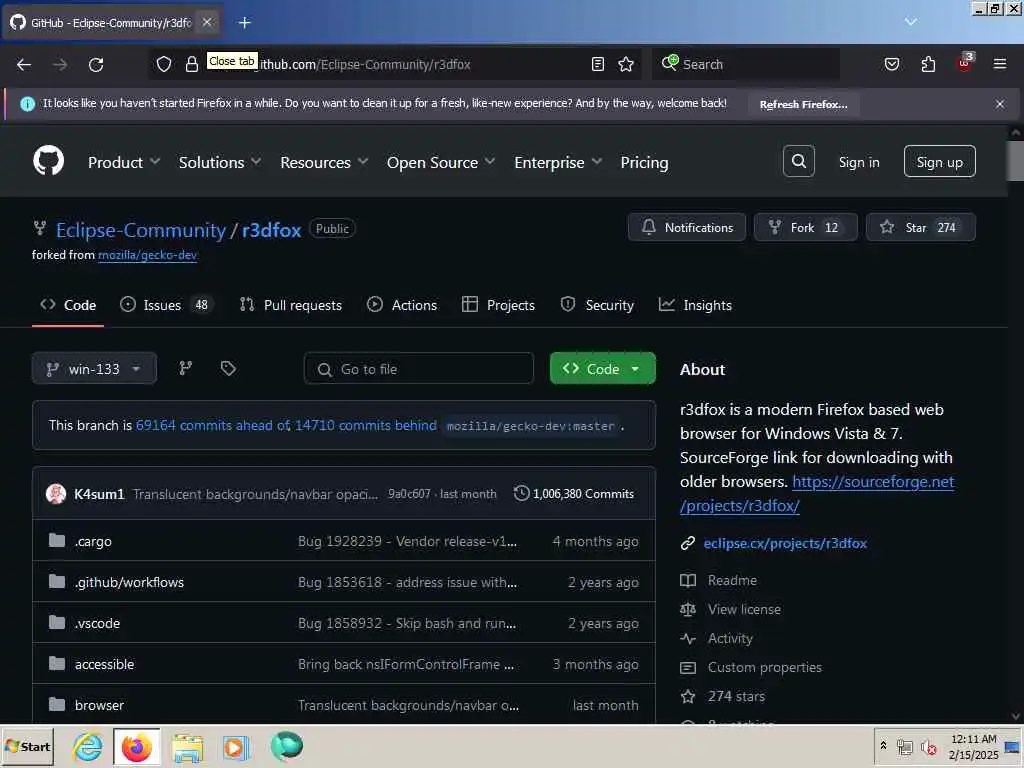Image resolution: width=1024 pixels, height=768 pixels.
Task: Open eclipse.cx/projects/r3dfox link
Action: 785,543
